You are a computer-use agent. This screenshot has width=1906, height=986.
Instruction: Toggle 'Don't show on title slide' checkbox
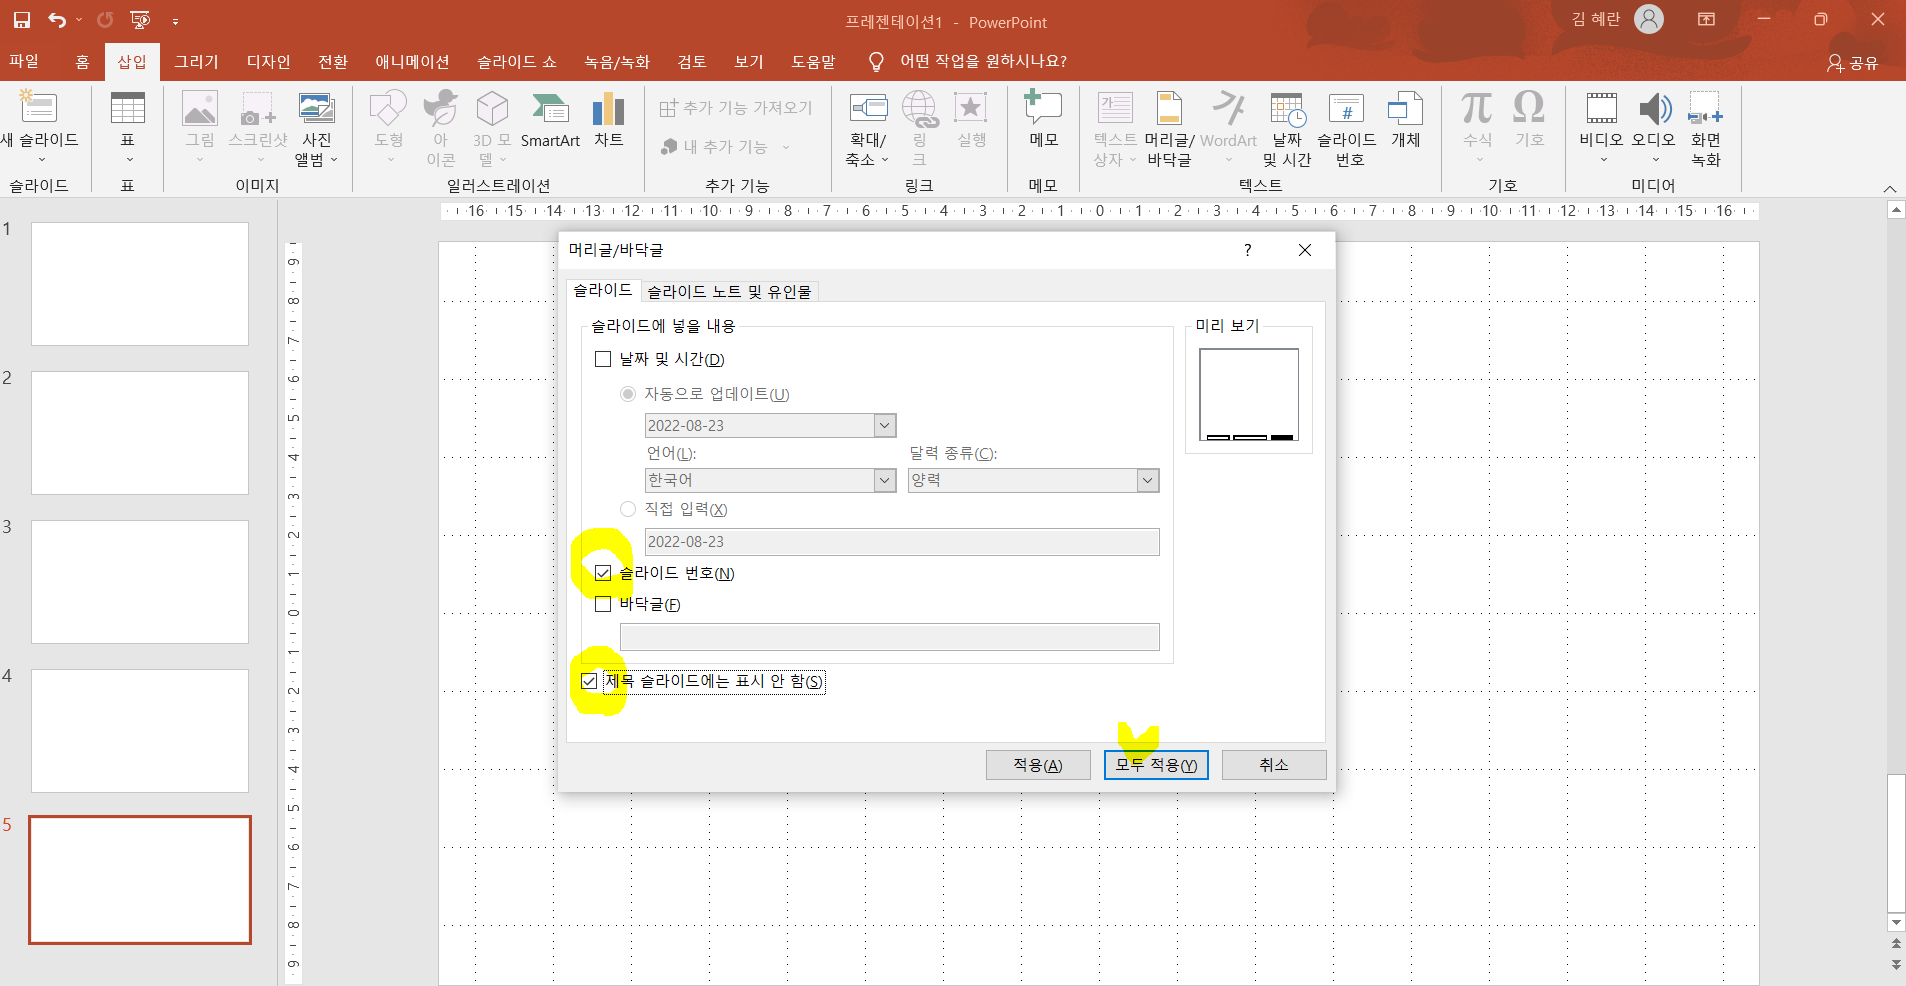point(589,681)
